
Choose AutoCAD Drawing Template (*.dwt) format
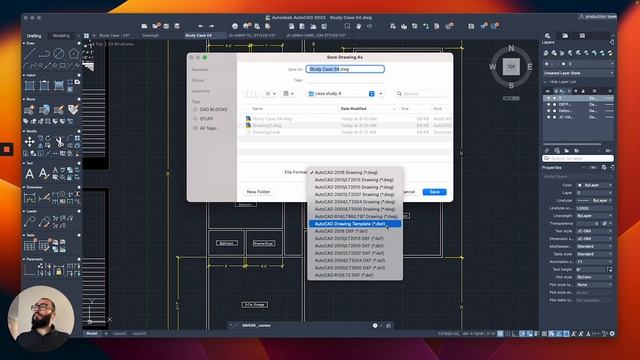tap(354, 224)
